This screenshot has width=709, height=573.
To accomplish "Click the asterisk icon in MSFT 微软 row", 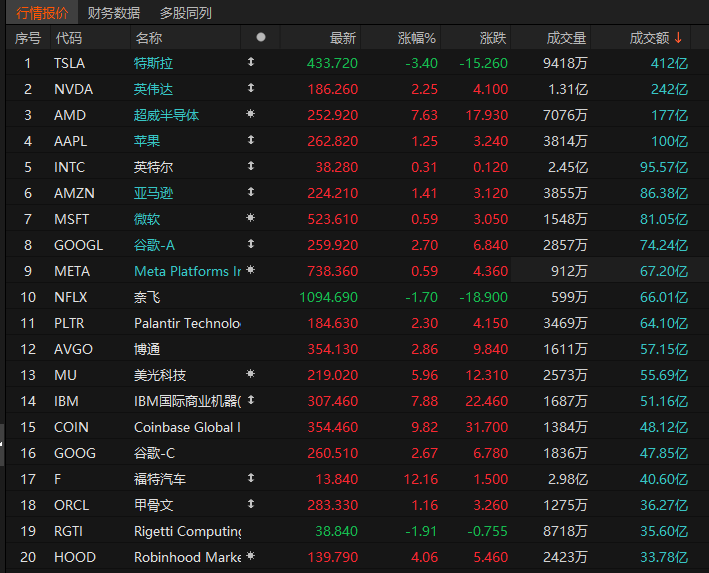I will click(251, 219).
